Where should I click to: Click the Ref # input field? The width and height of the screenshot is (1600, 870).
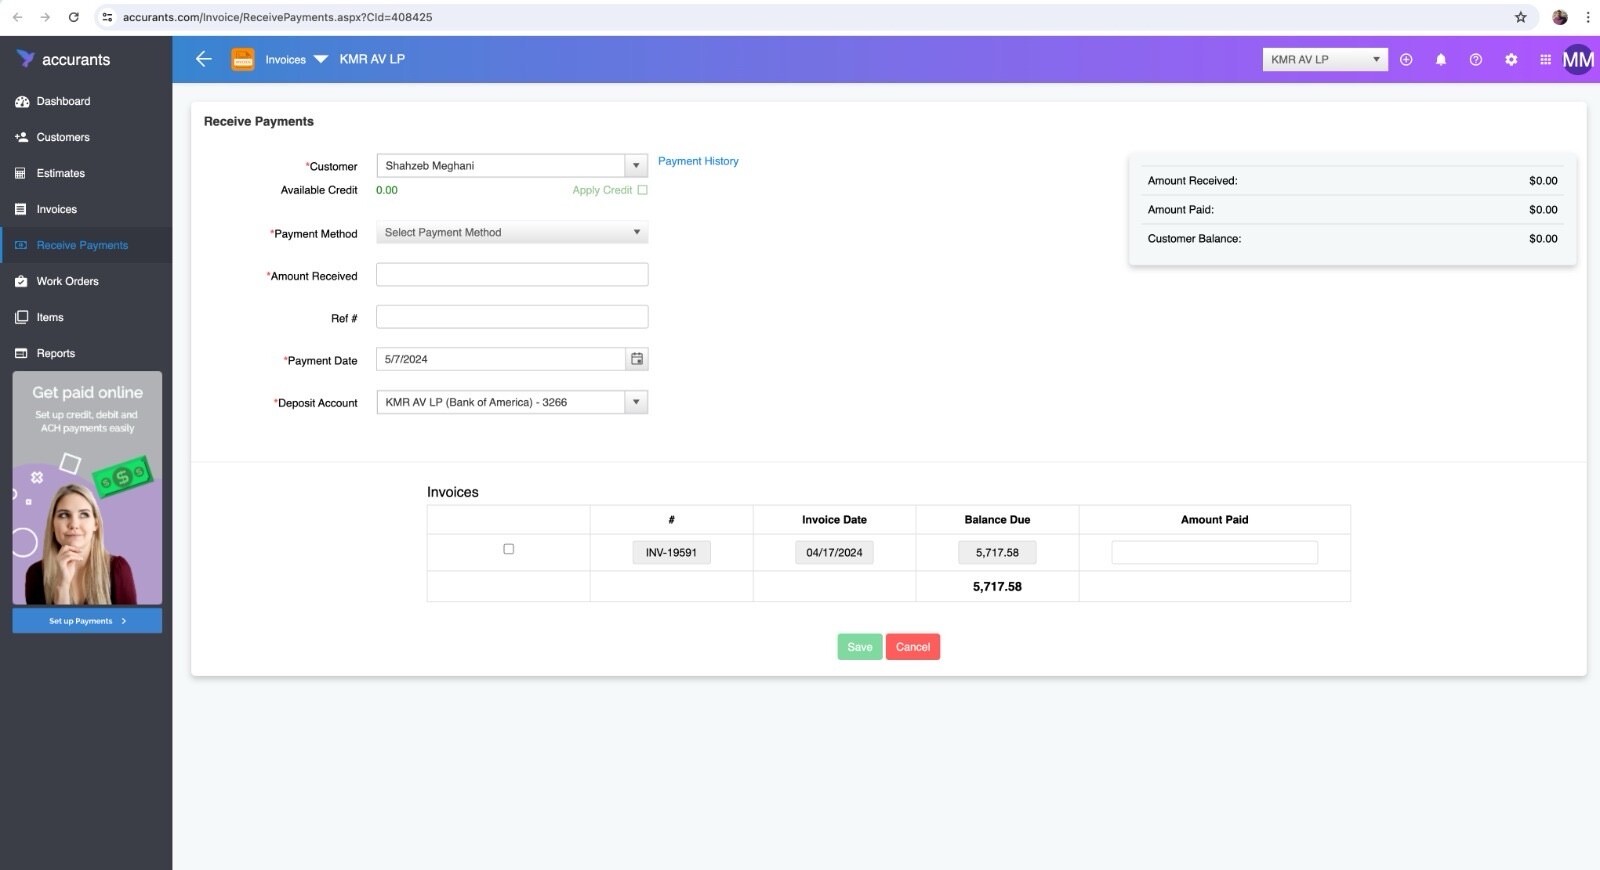tap(512, 317)
